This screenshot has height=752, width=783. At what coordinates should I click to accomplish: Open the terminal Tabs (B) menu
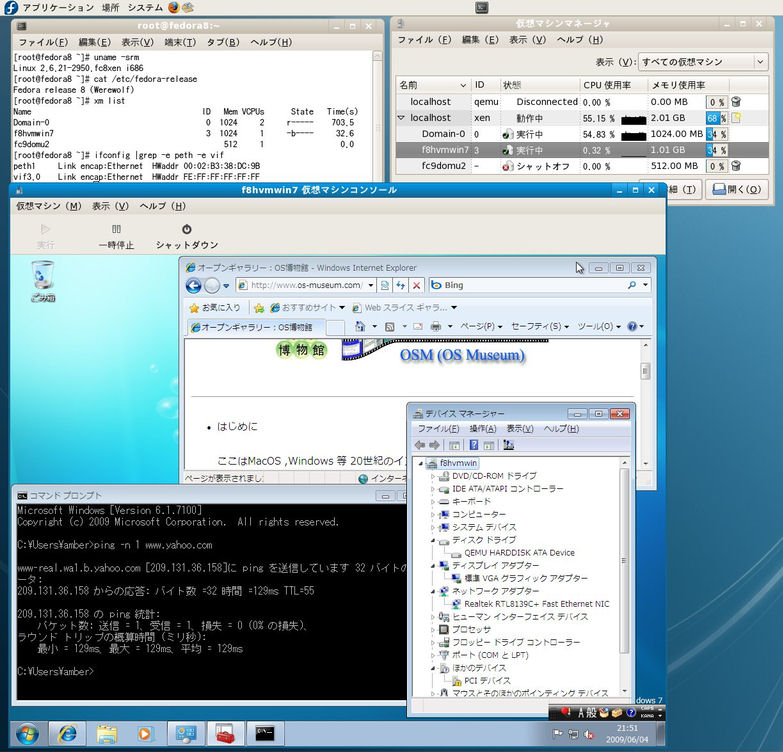[223, 42]
